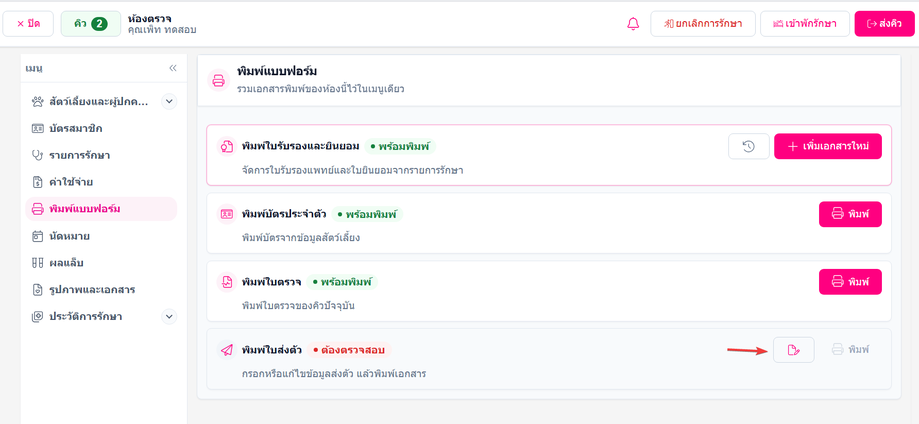Click พิมพ์ button for พิมพ์ใบตรวจ
The width and height of the screenshot is (919, 424).
(x=850, y=282)
